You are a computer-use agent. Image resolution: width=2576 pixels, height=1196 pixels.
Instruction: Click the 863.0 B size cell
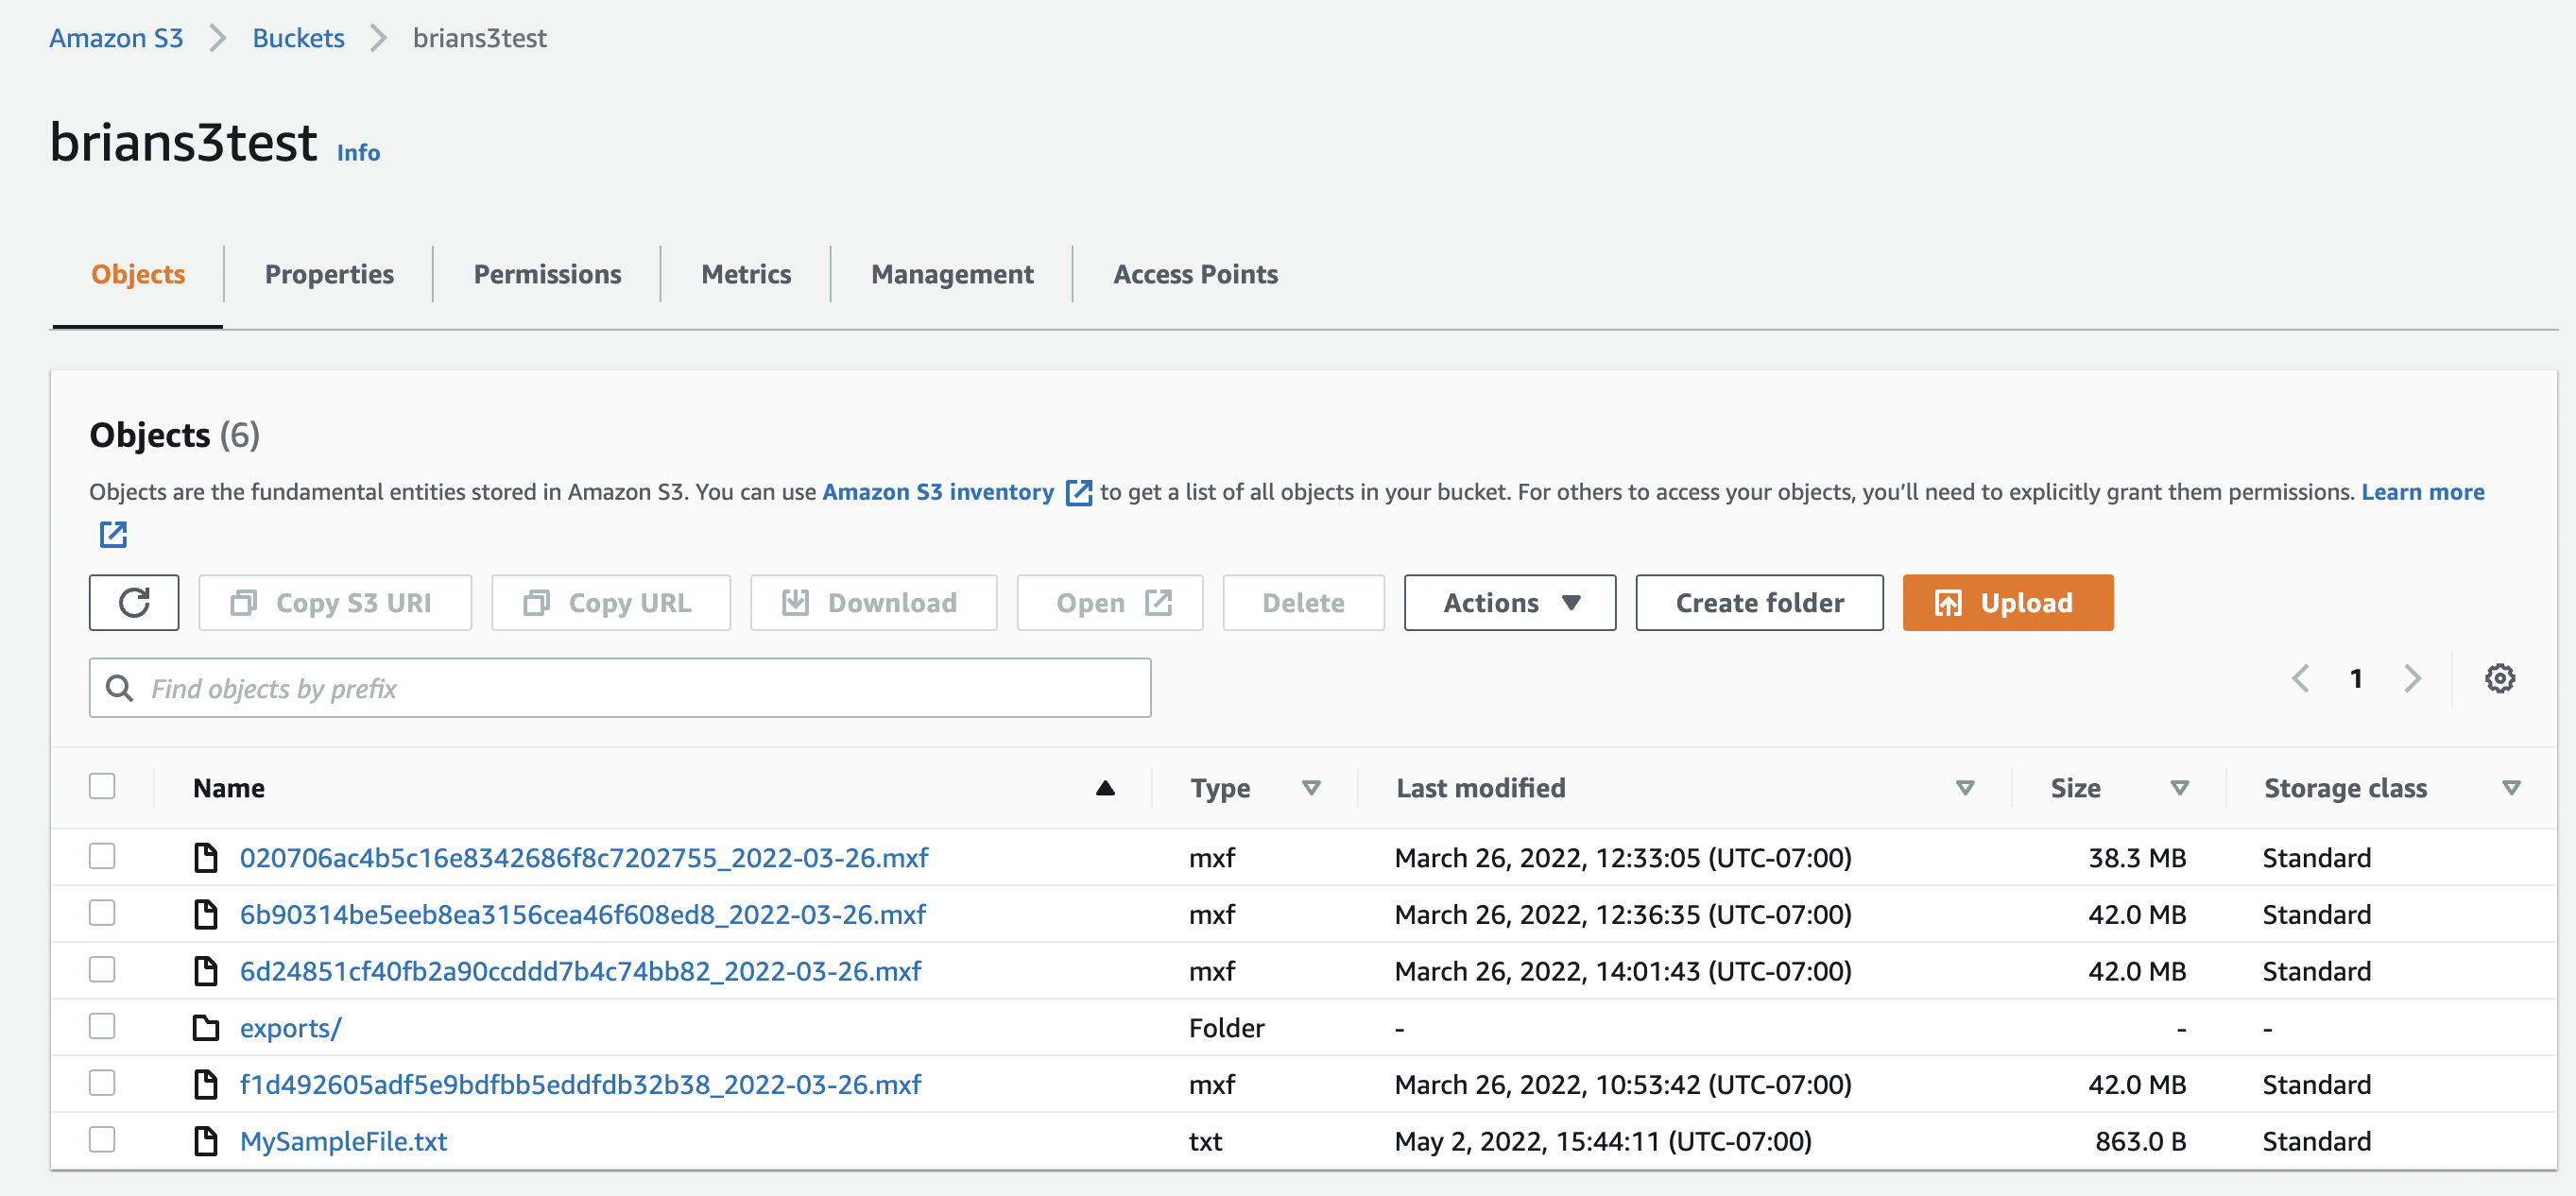[2140, 1141]
